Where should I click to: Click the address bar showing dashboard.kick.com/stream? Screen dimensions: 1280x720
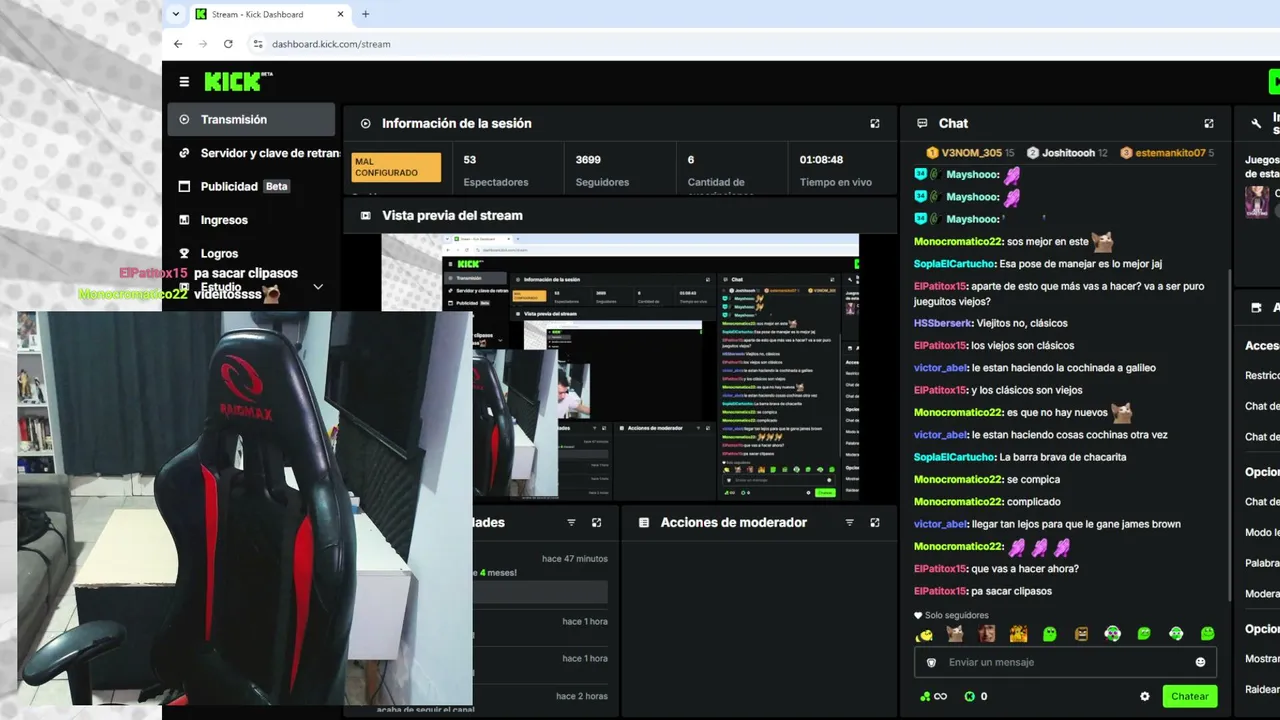click(331, 44)
